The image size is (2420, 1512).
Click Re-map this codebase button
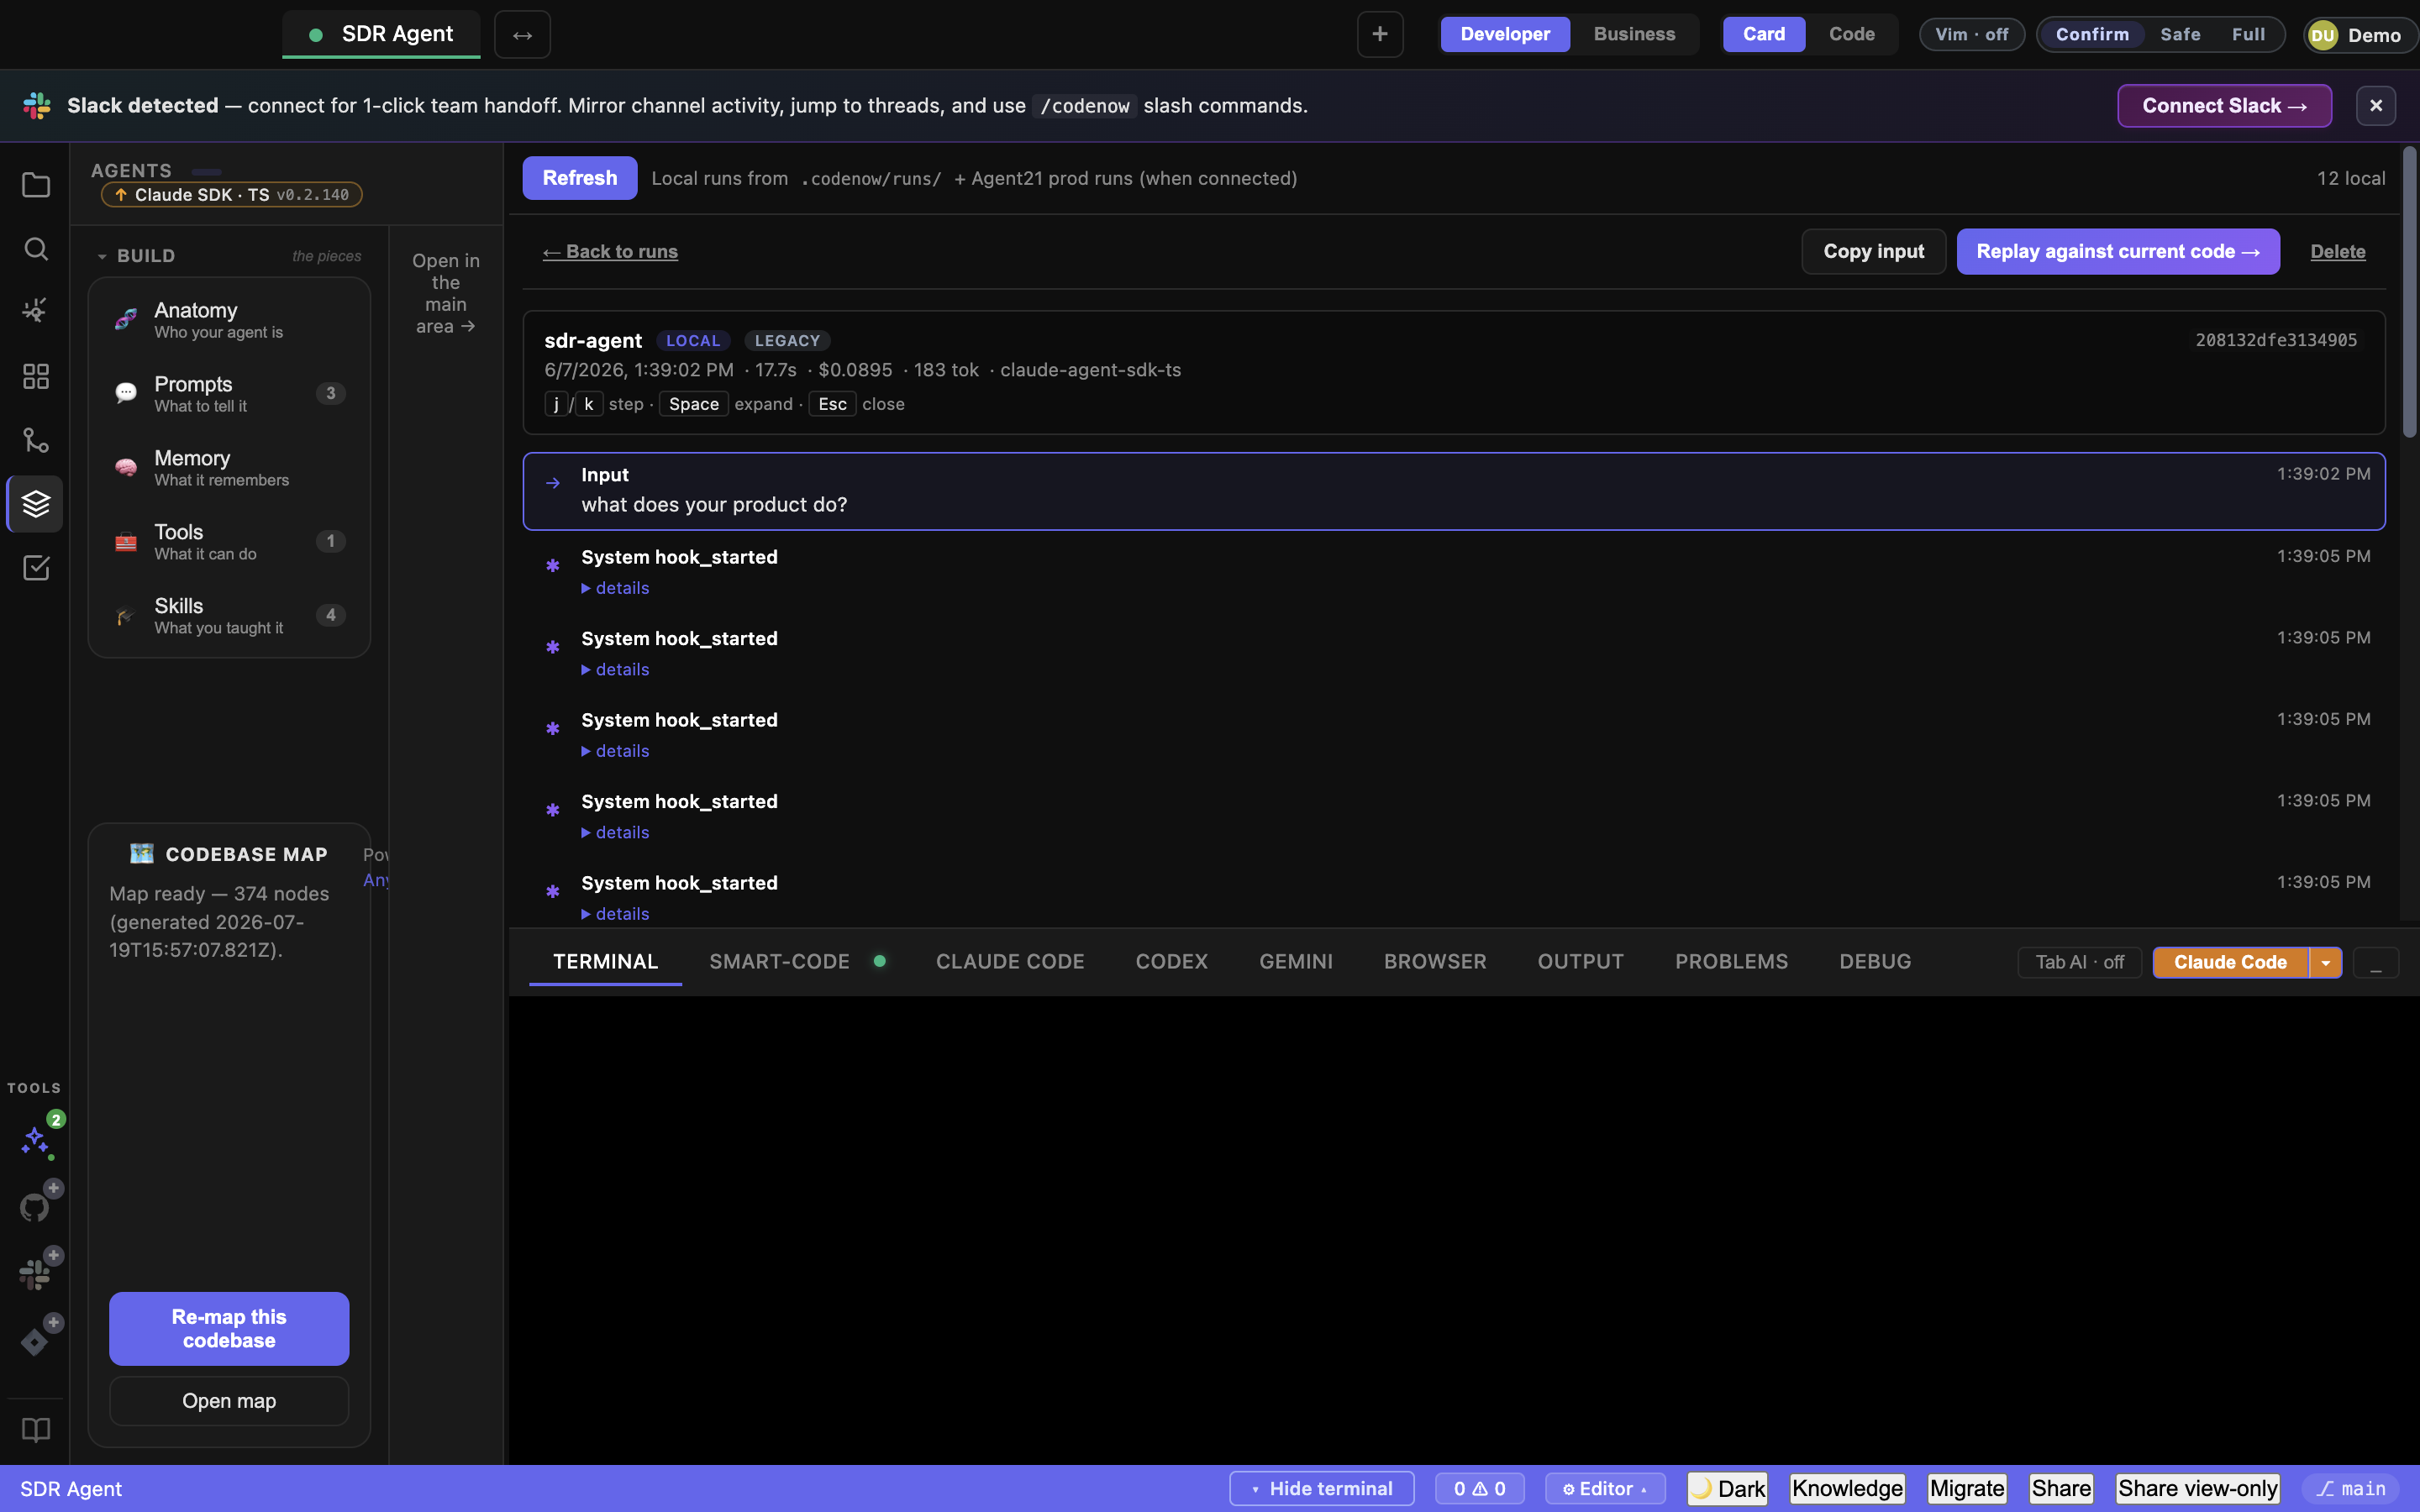coord(229,1328)
